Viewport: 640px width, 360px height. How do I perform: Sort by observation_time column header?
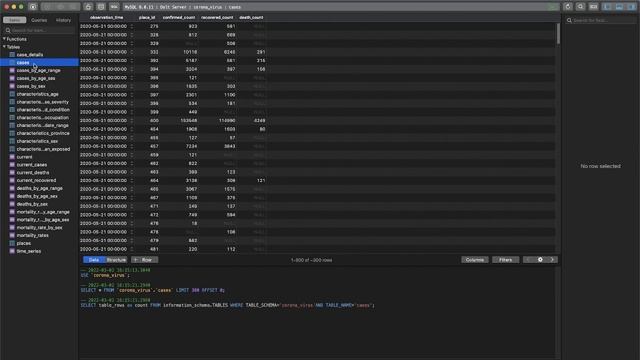pyautogui.click(x=107, y=18)
